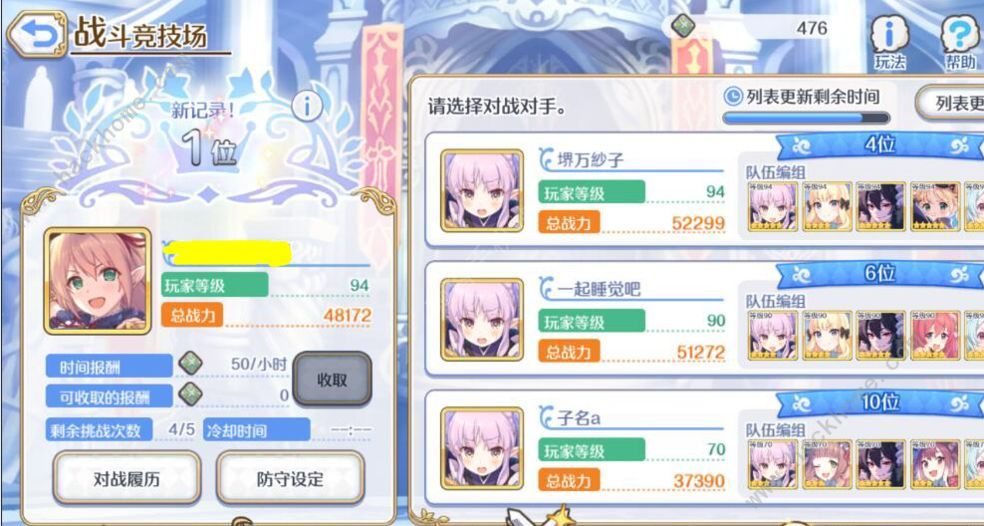Image resolution: width=984 pixels, height=526 pixels.
Task: Select opponent 一起睡觉吧 at rank 6
Action: (x=704, y=319)
